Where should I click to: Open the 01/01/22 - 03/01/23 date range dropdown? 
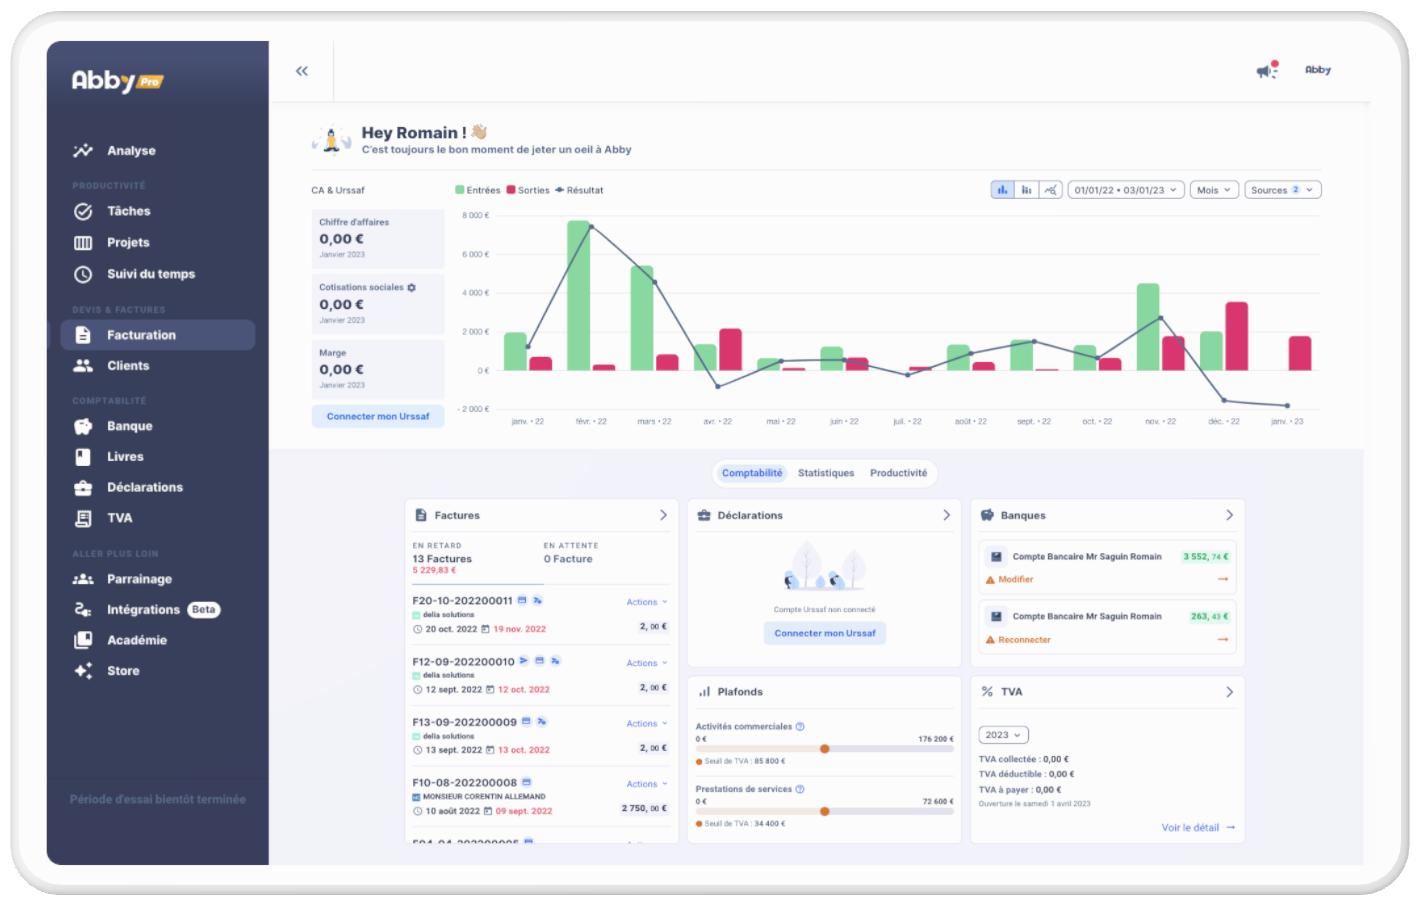click(1125, 190)
